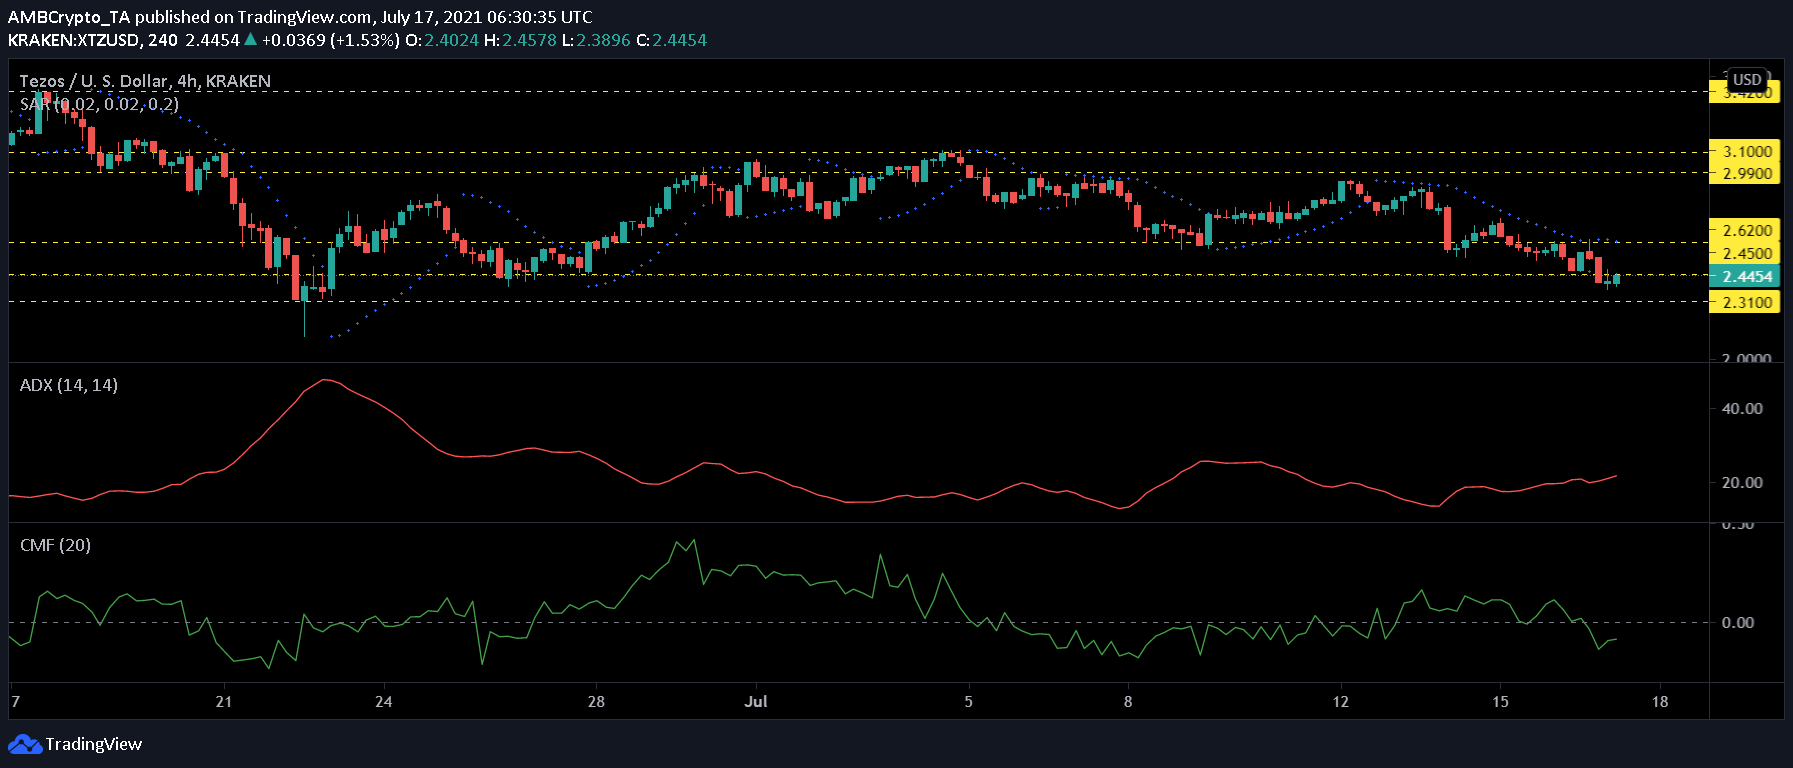Click the 21 date axis label
The image size is (1793, 768).
[x=224, y=701]
